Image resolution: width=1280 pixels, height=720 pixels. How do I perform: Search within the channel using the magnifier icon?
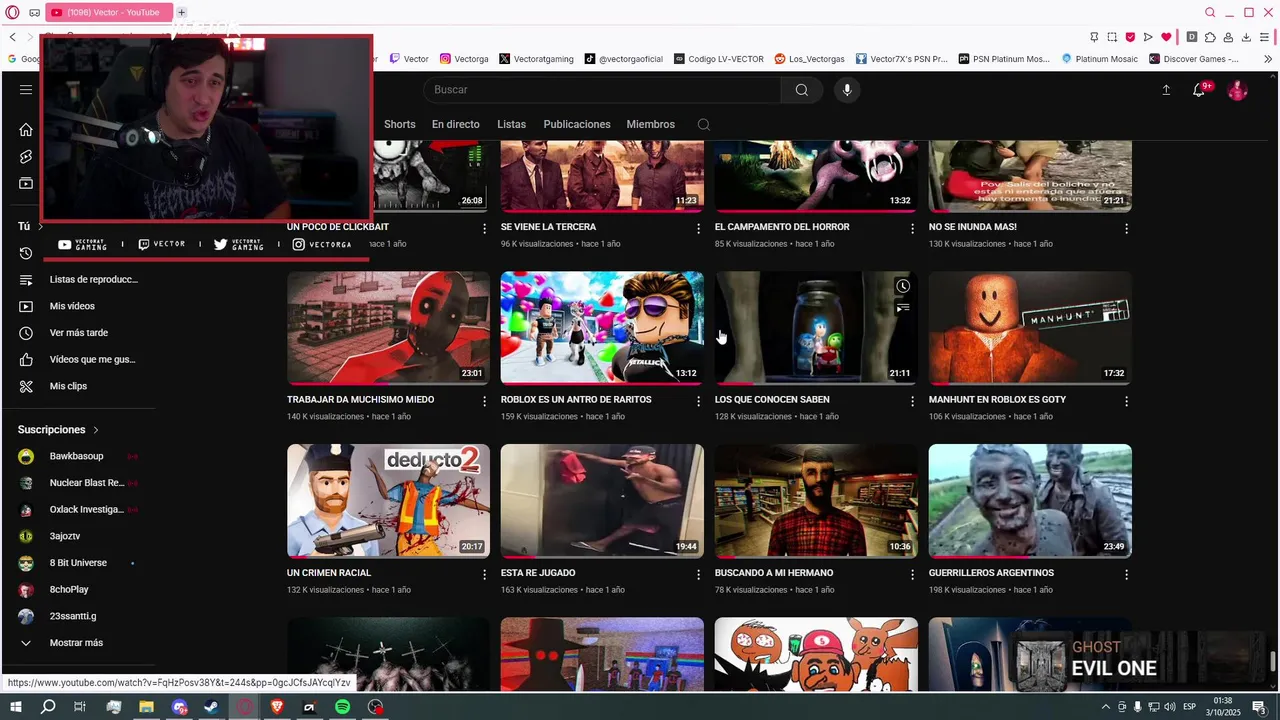[704, 125]
